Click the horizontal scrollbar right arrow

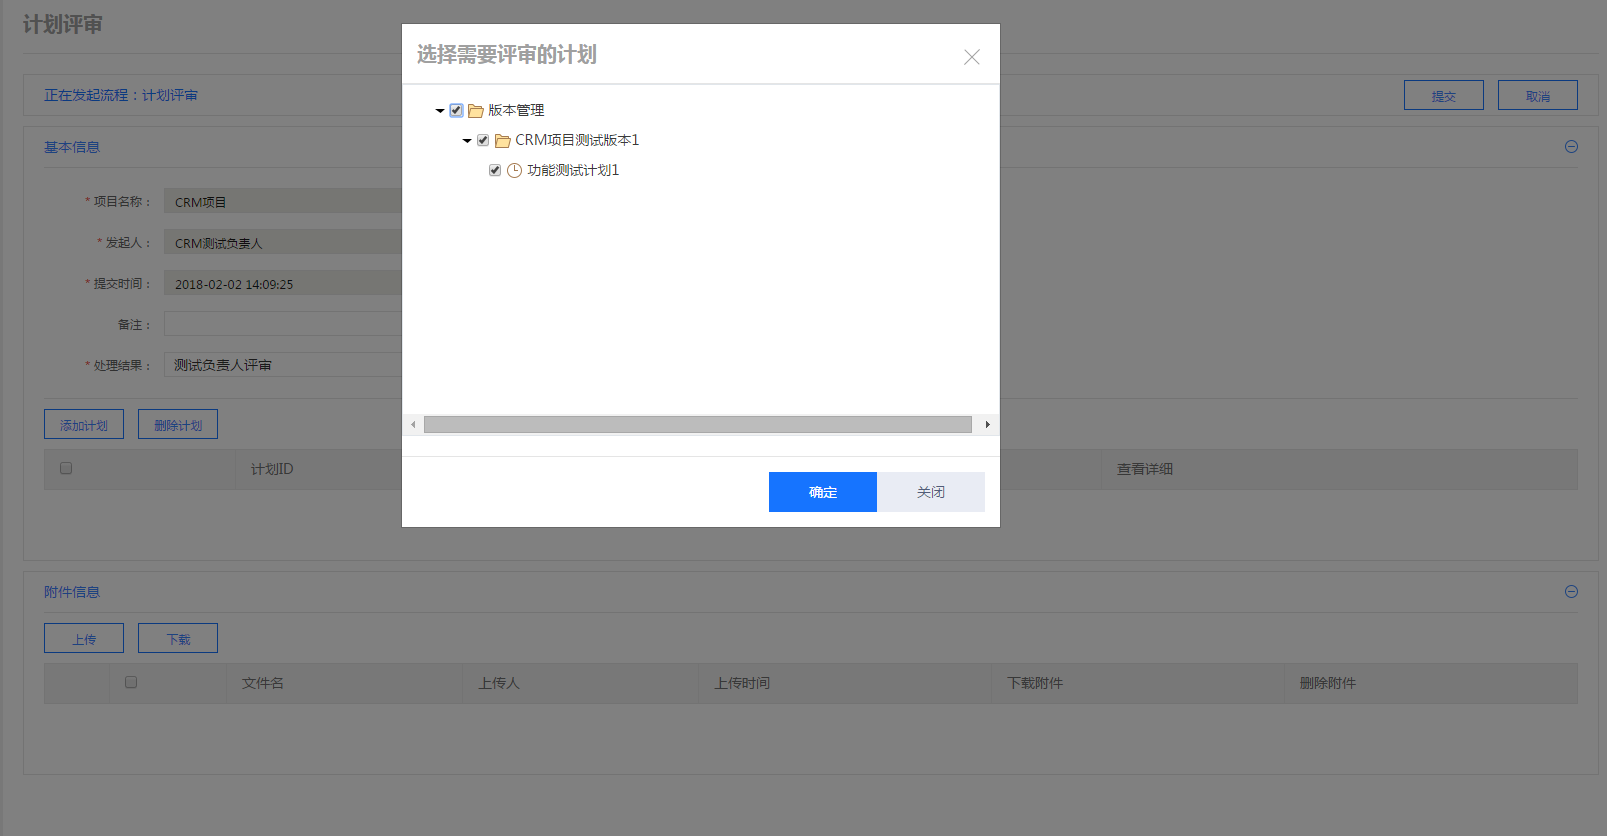click(988, 425)
